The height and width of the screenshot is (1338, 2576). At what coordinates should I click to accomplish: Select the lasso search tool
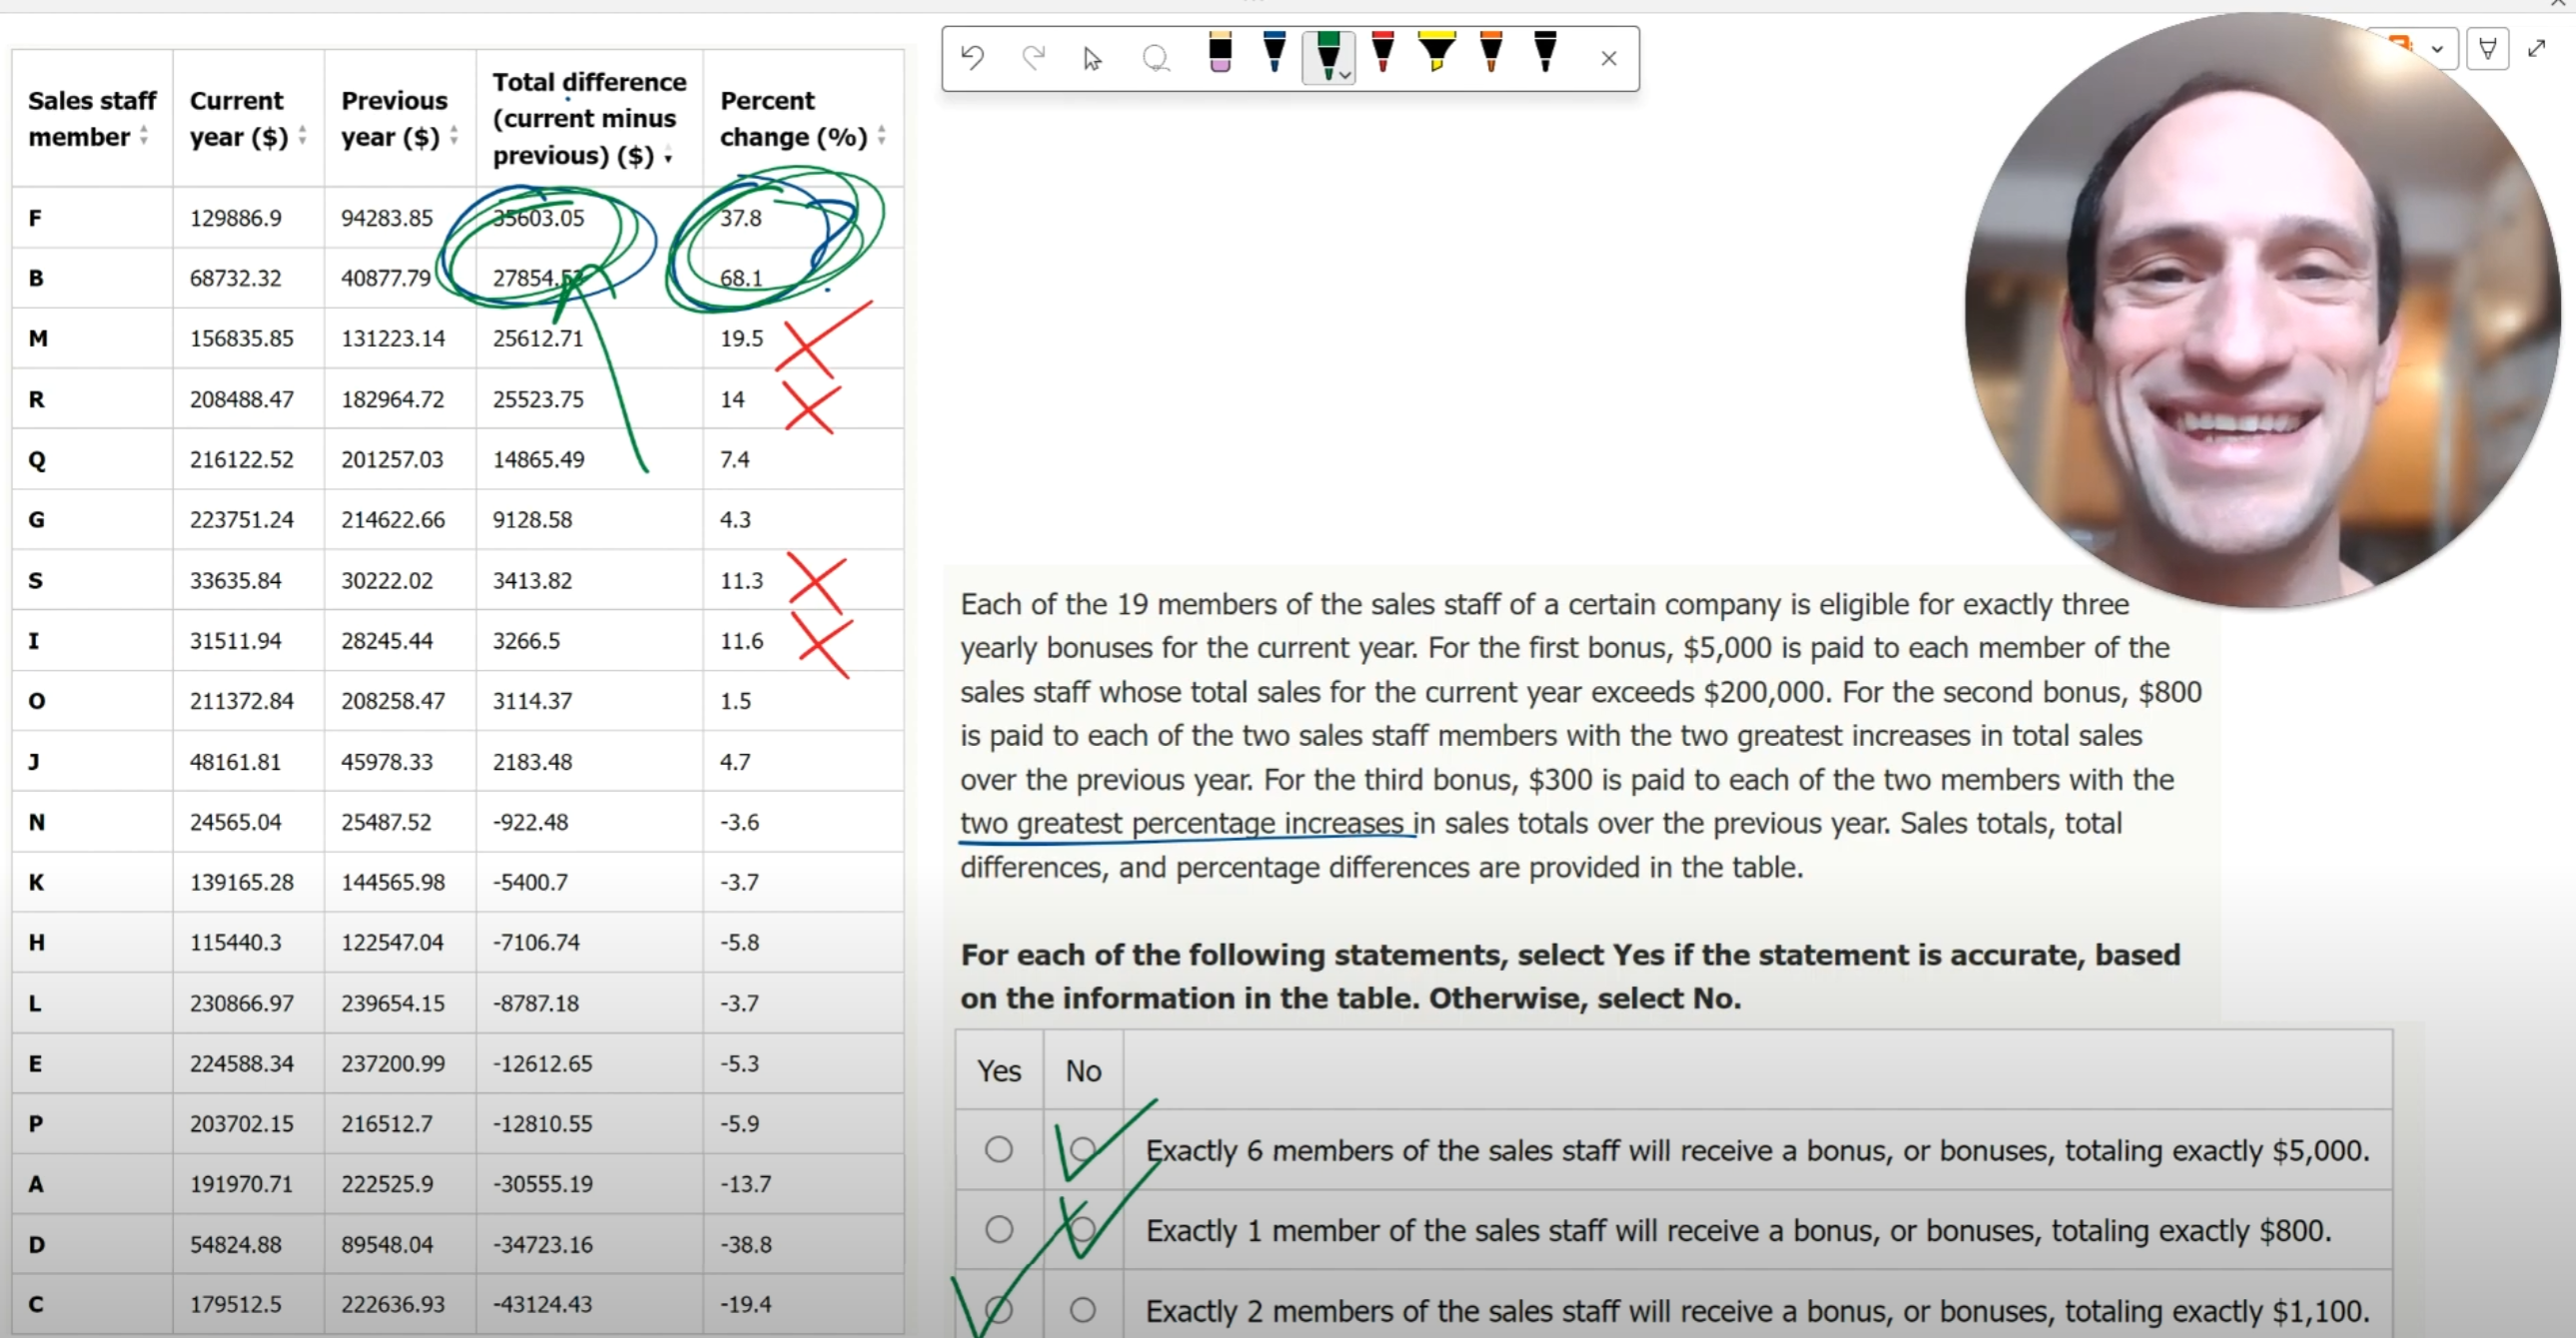pyautogui.click(x=1156, y=59)
